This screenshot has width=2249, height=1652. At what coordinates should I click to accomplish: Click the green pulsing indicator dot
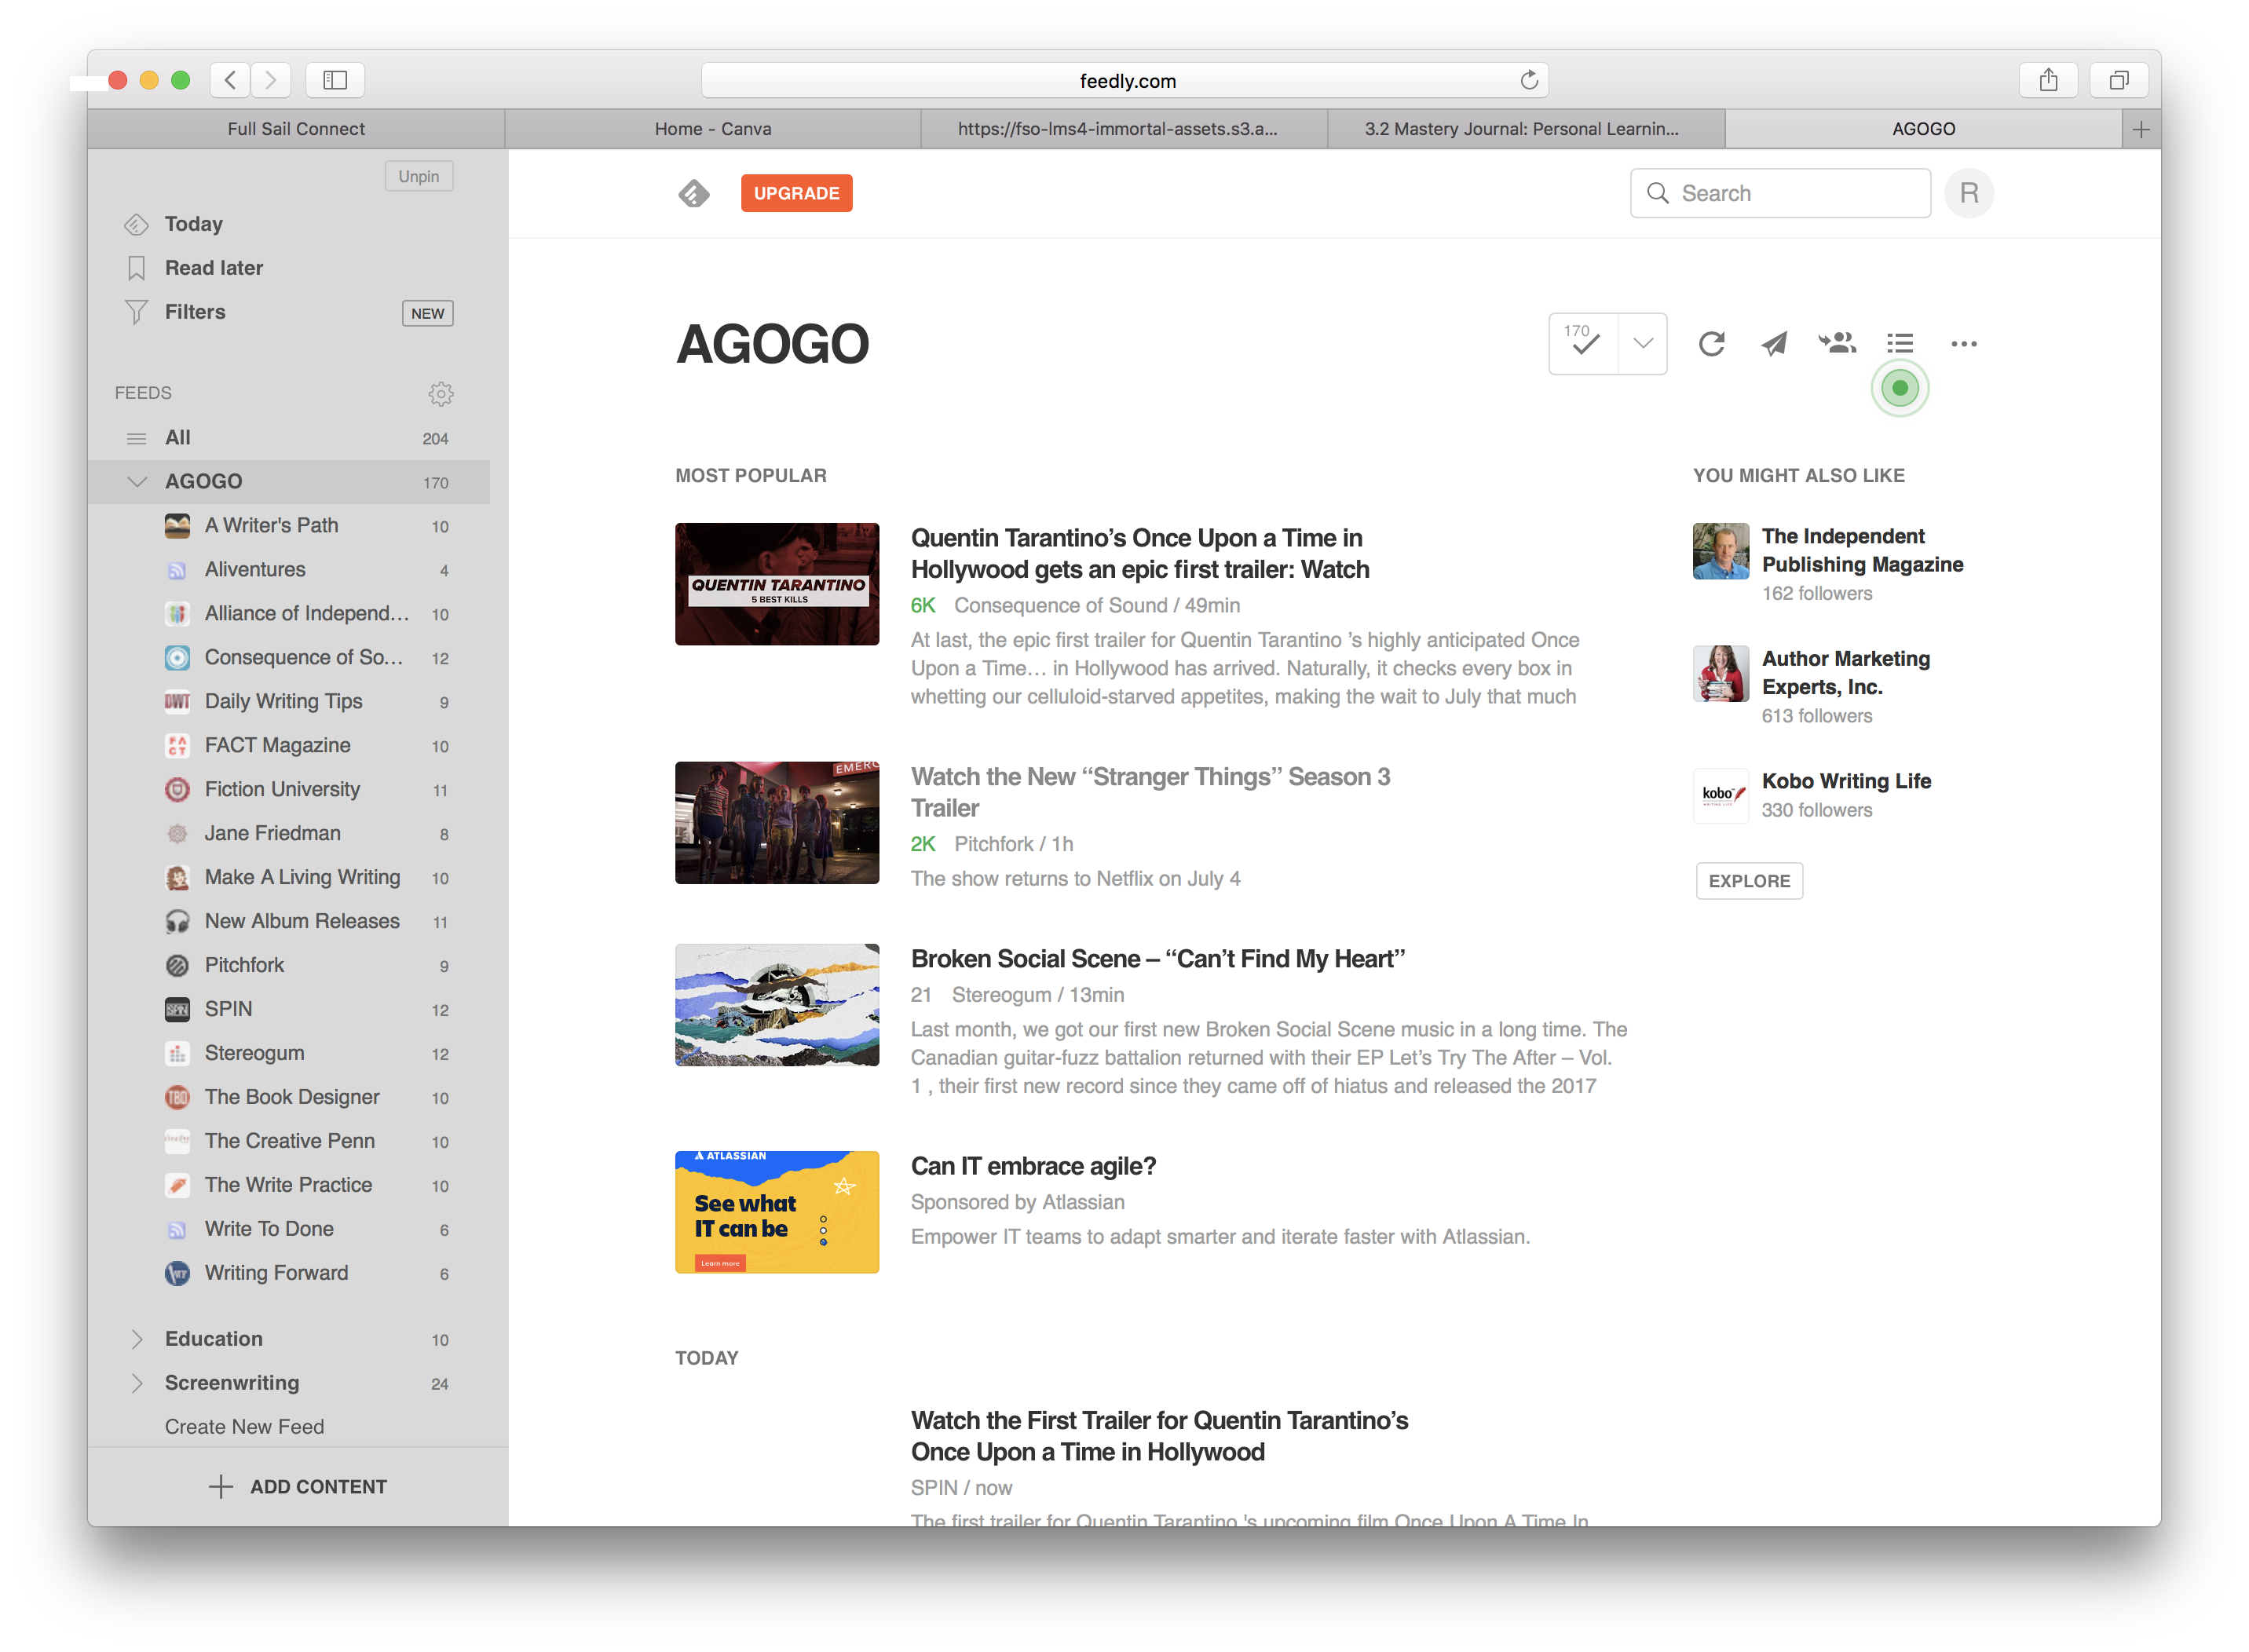click(1899, 388)
